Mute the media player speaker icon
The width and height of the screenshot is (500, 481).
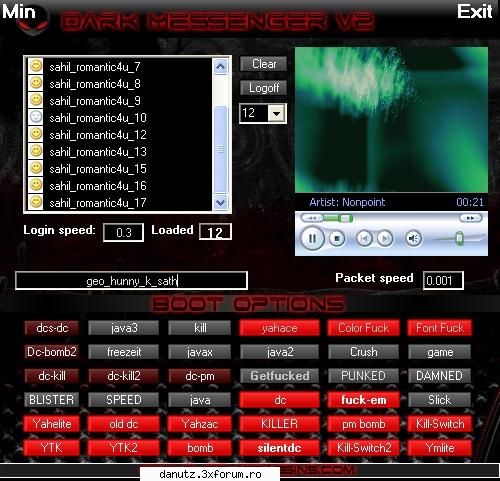[x=414, y=239]
